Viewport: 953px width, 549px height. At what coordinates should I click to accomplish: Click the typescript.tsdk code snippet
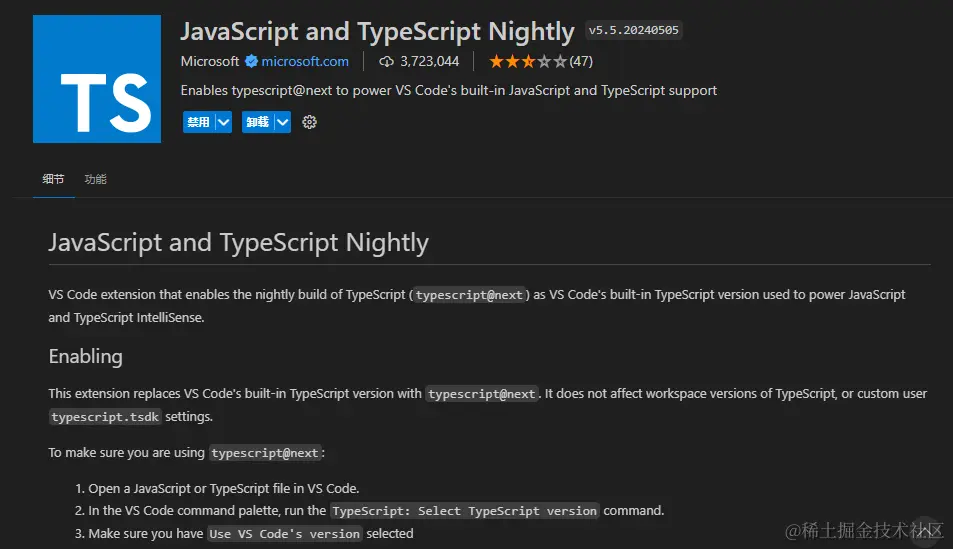pos(105,417)
